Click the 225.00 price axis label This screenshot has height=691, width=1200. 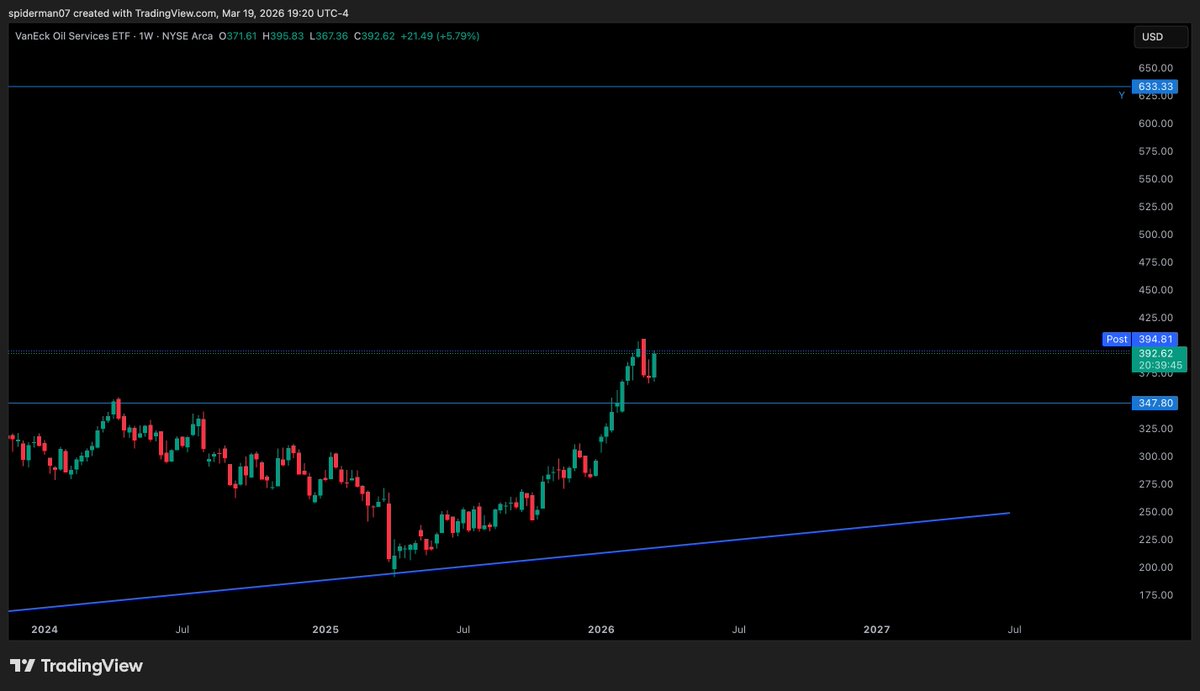click(x=1154, y=540)
